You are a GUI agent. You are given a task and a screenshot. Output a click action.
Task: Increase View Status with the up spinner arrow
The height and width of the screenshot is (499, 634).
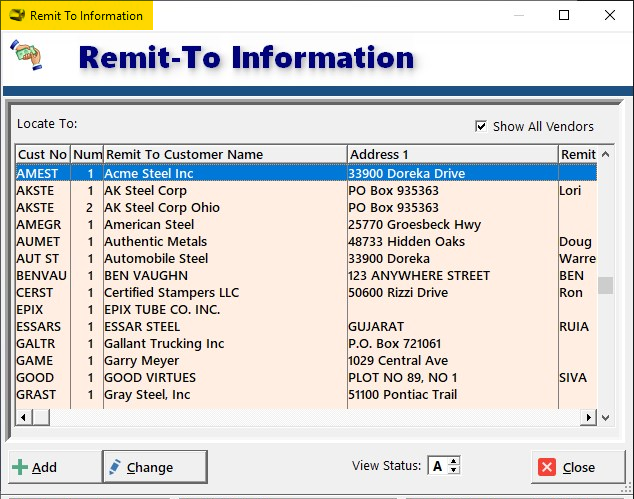tap(454, 461)
